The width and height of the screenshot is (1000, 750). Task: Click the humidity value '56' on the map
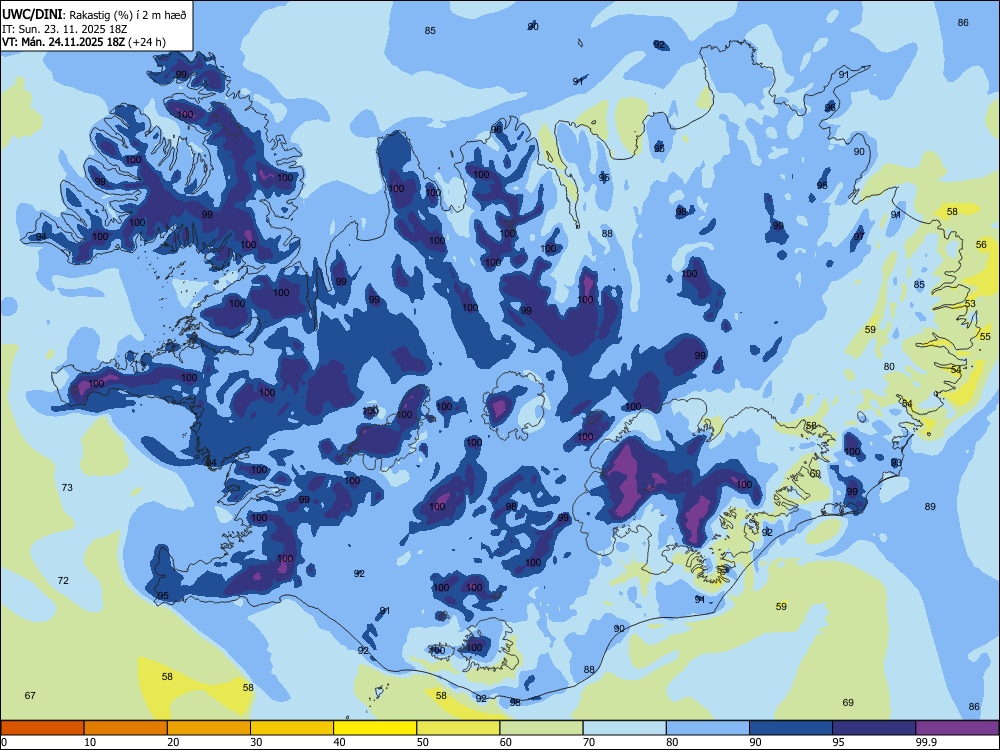981,244
